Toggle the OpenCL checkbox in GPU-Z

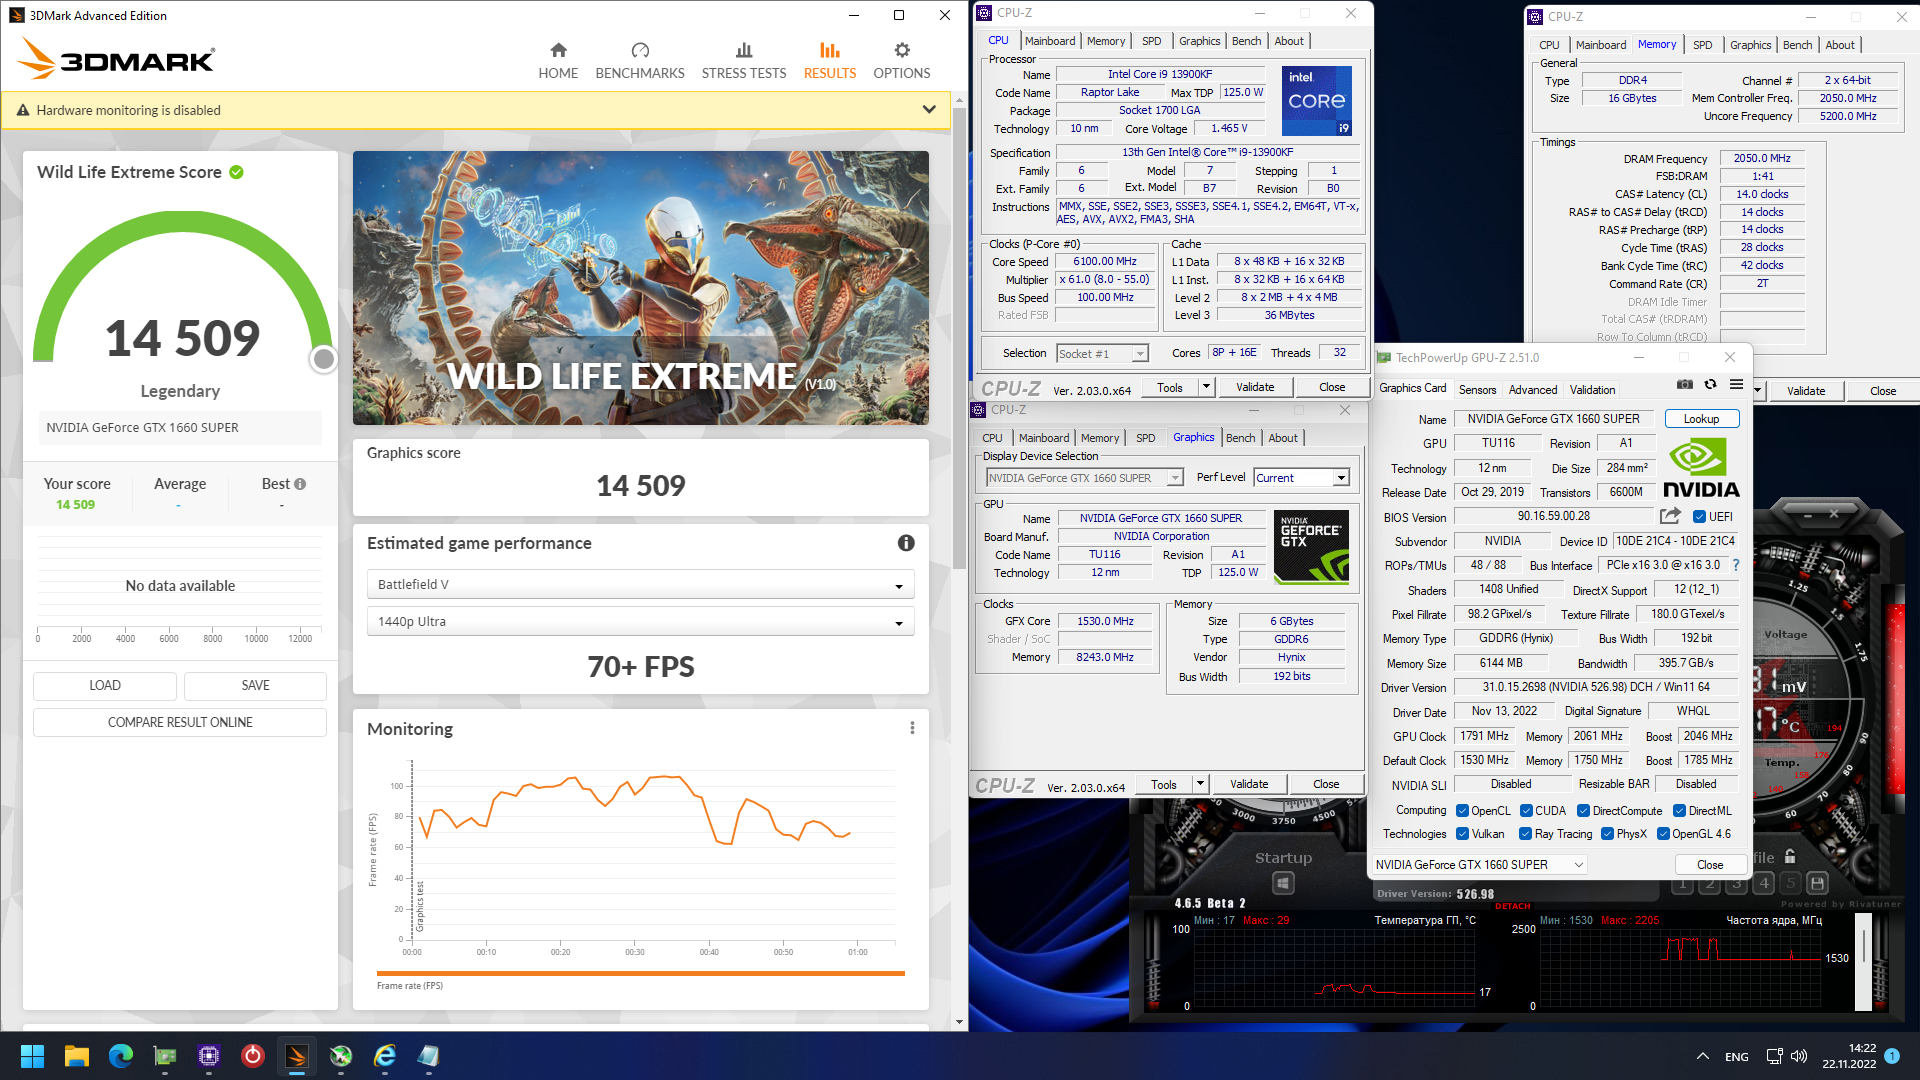coord(1462,811)
